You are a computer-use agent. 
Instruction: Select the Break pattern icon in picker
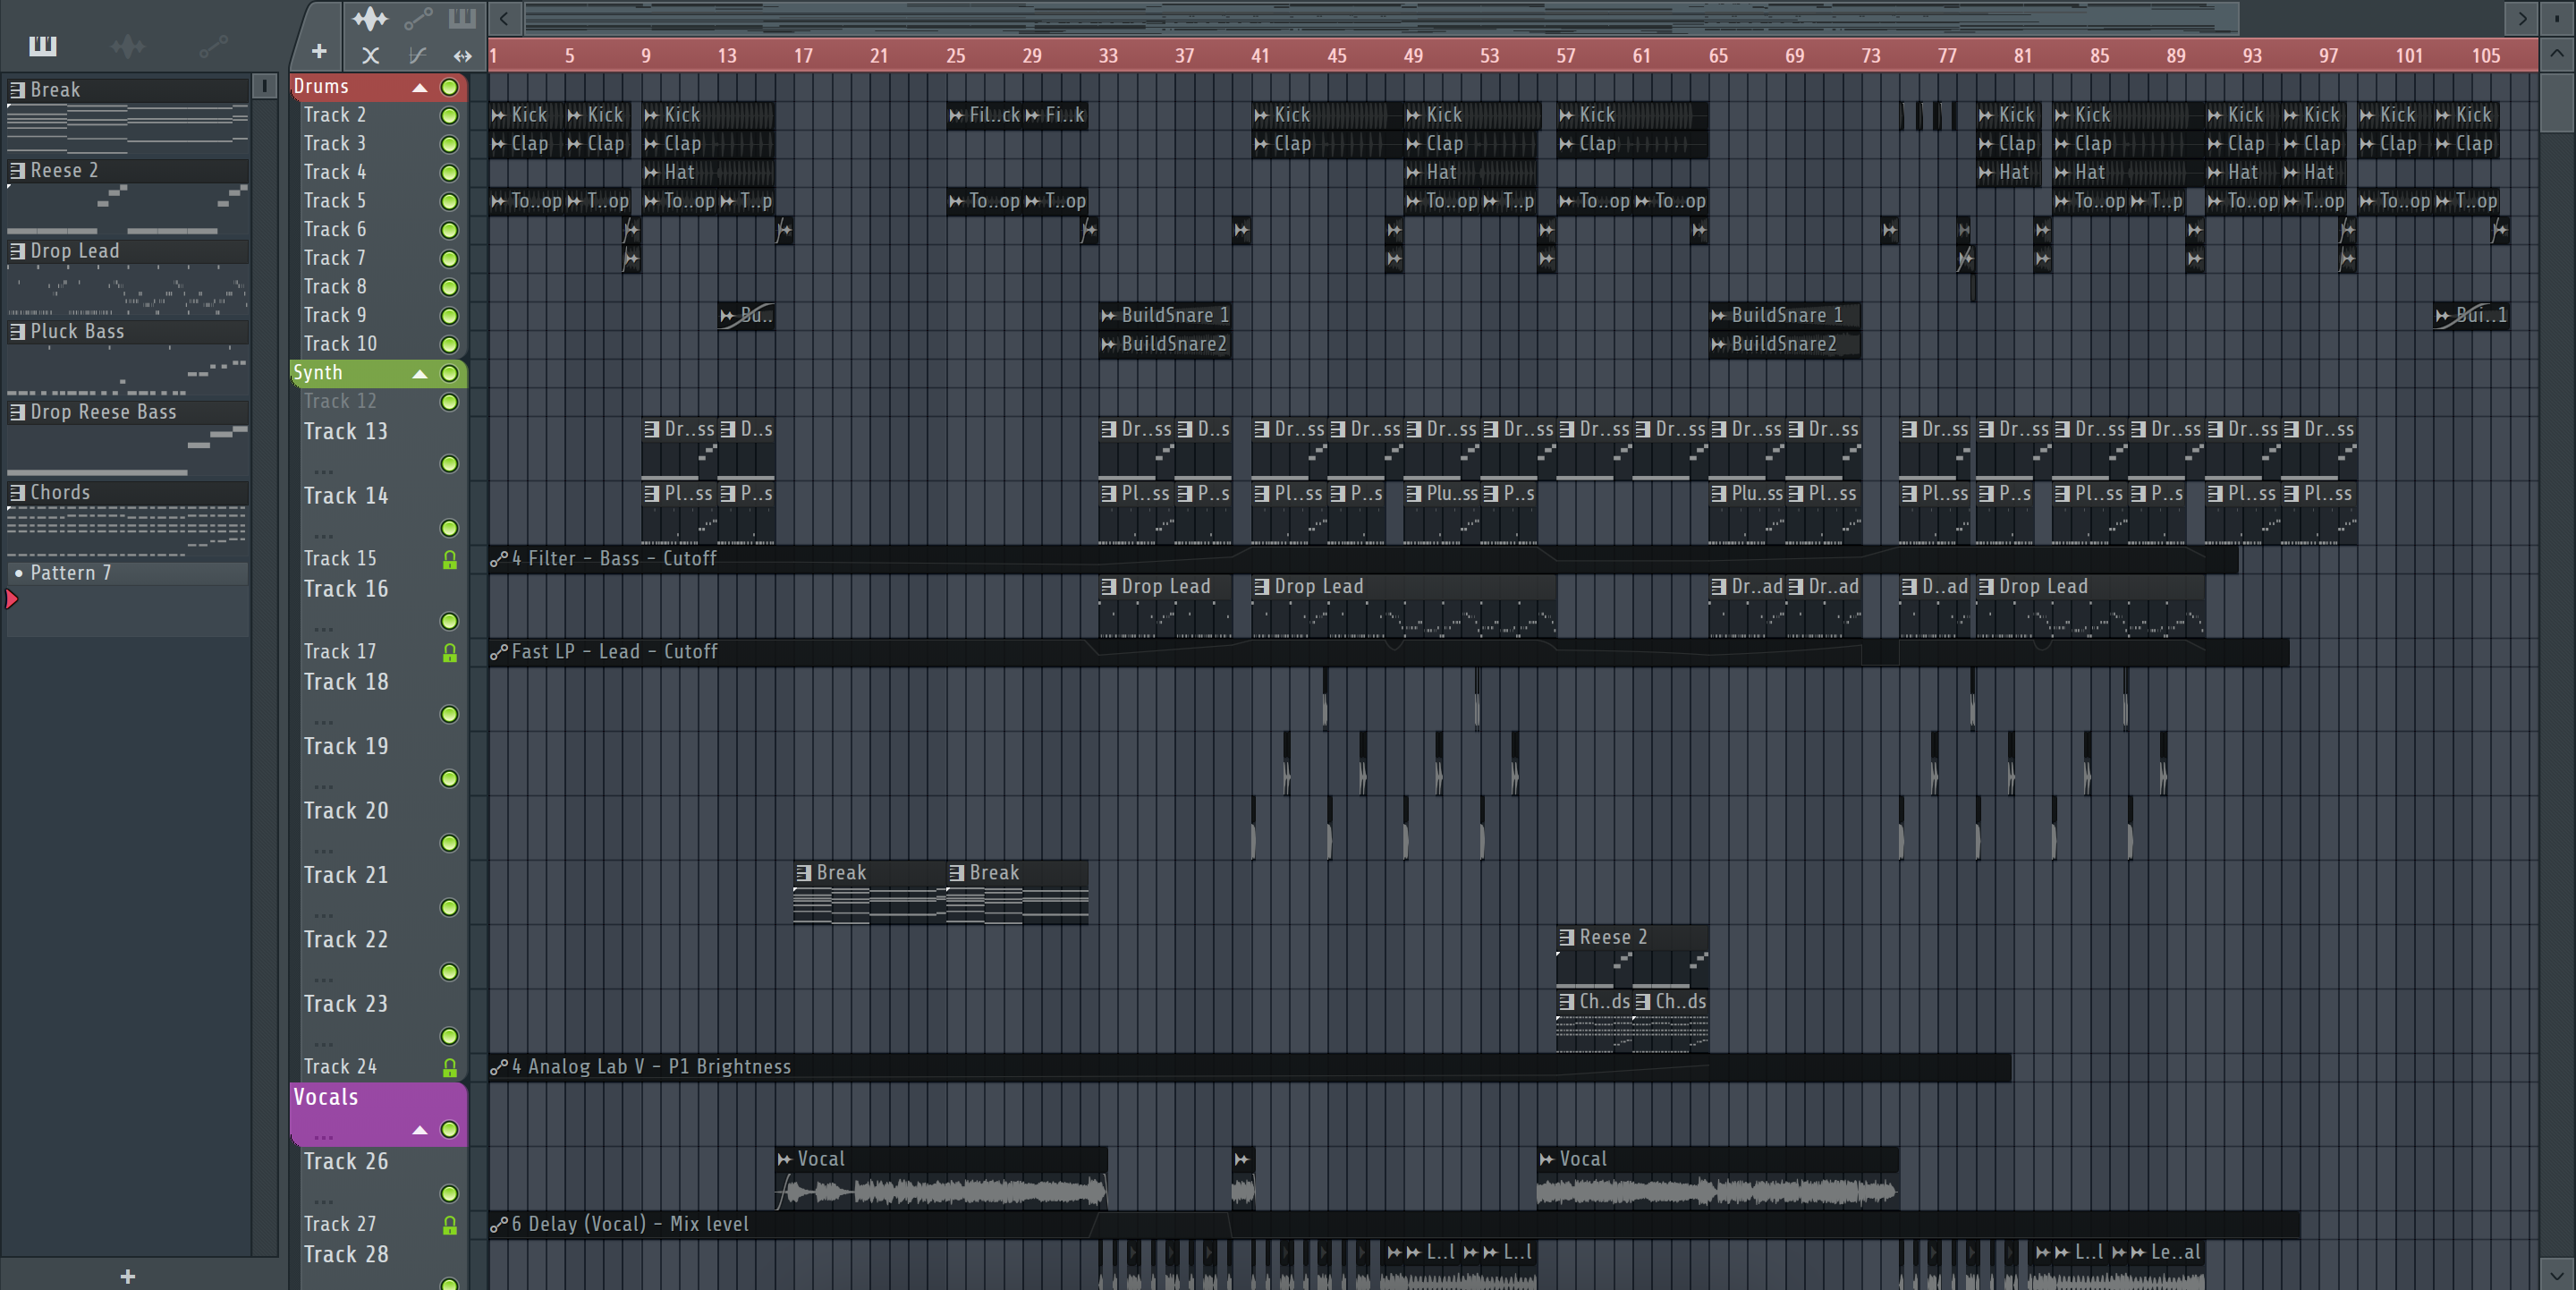[17, 89]
